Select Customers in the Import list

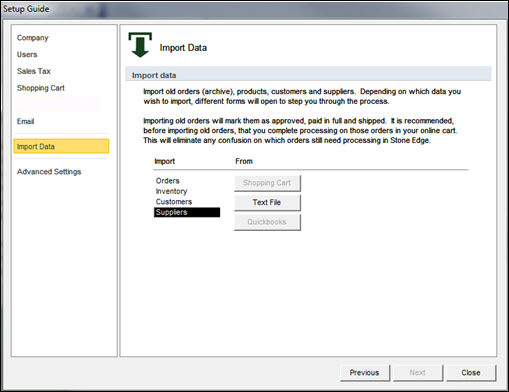pyautogui.click(x=174, y=202)
